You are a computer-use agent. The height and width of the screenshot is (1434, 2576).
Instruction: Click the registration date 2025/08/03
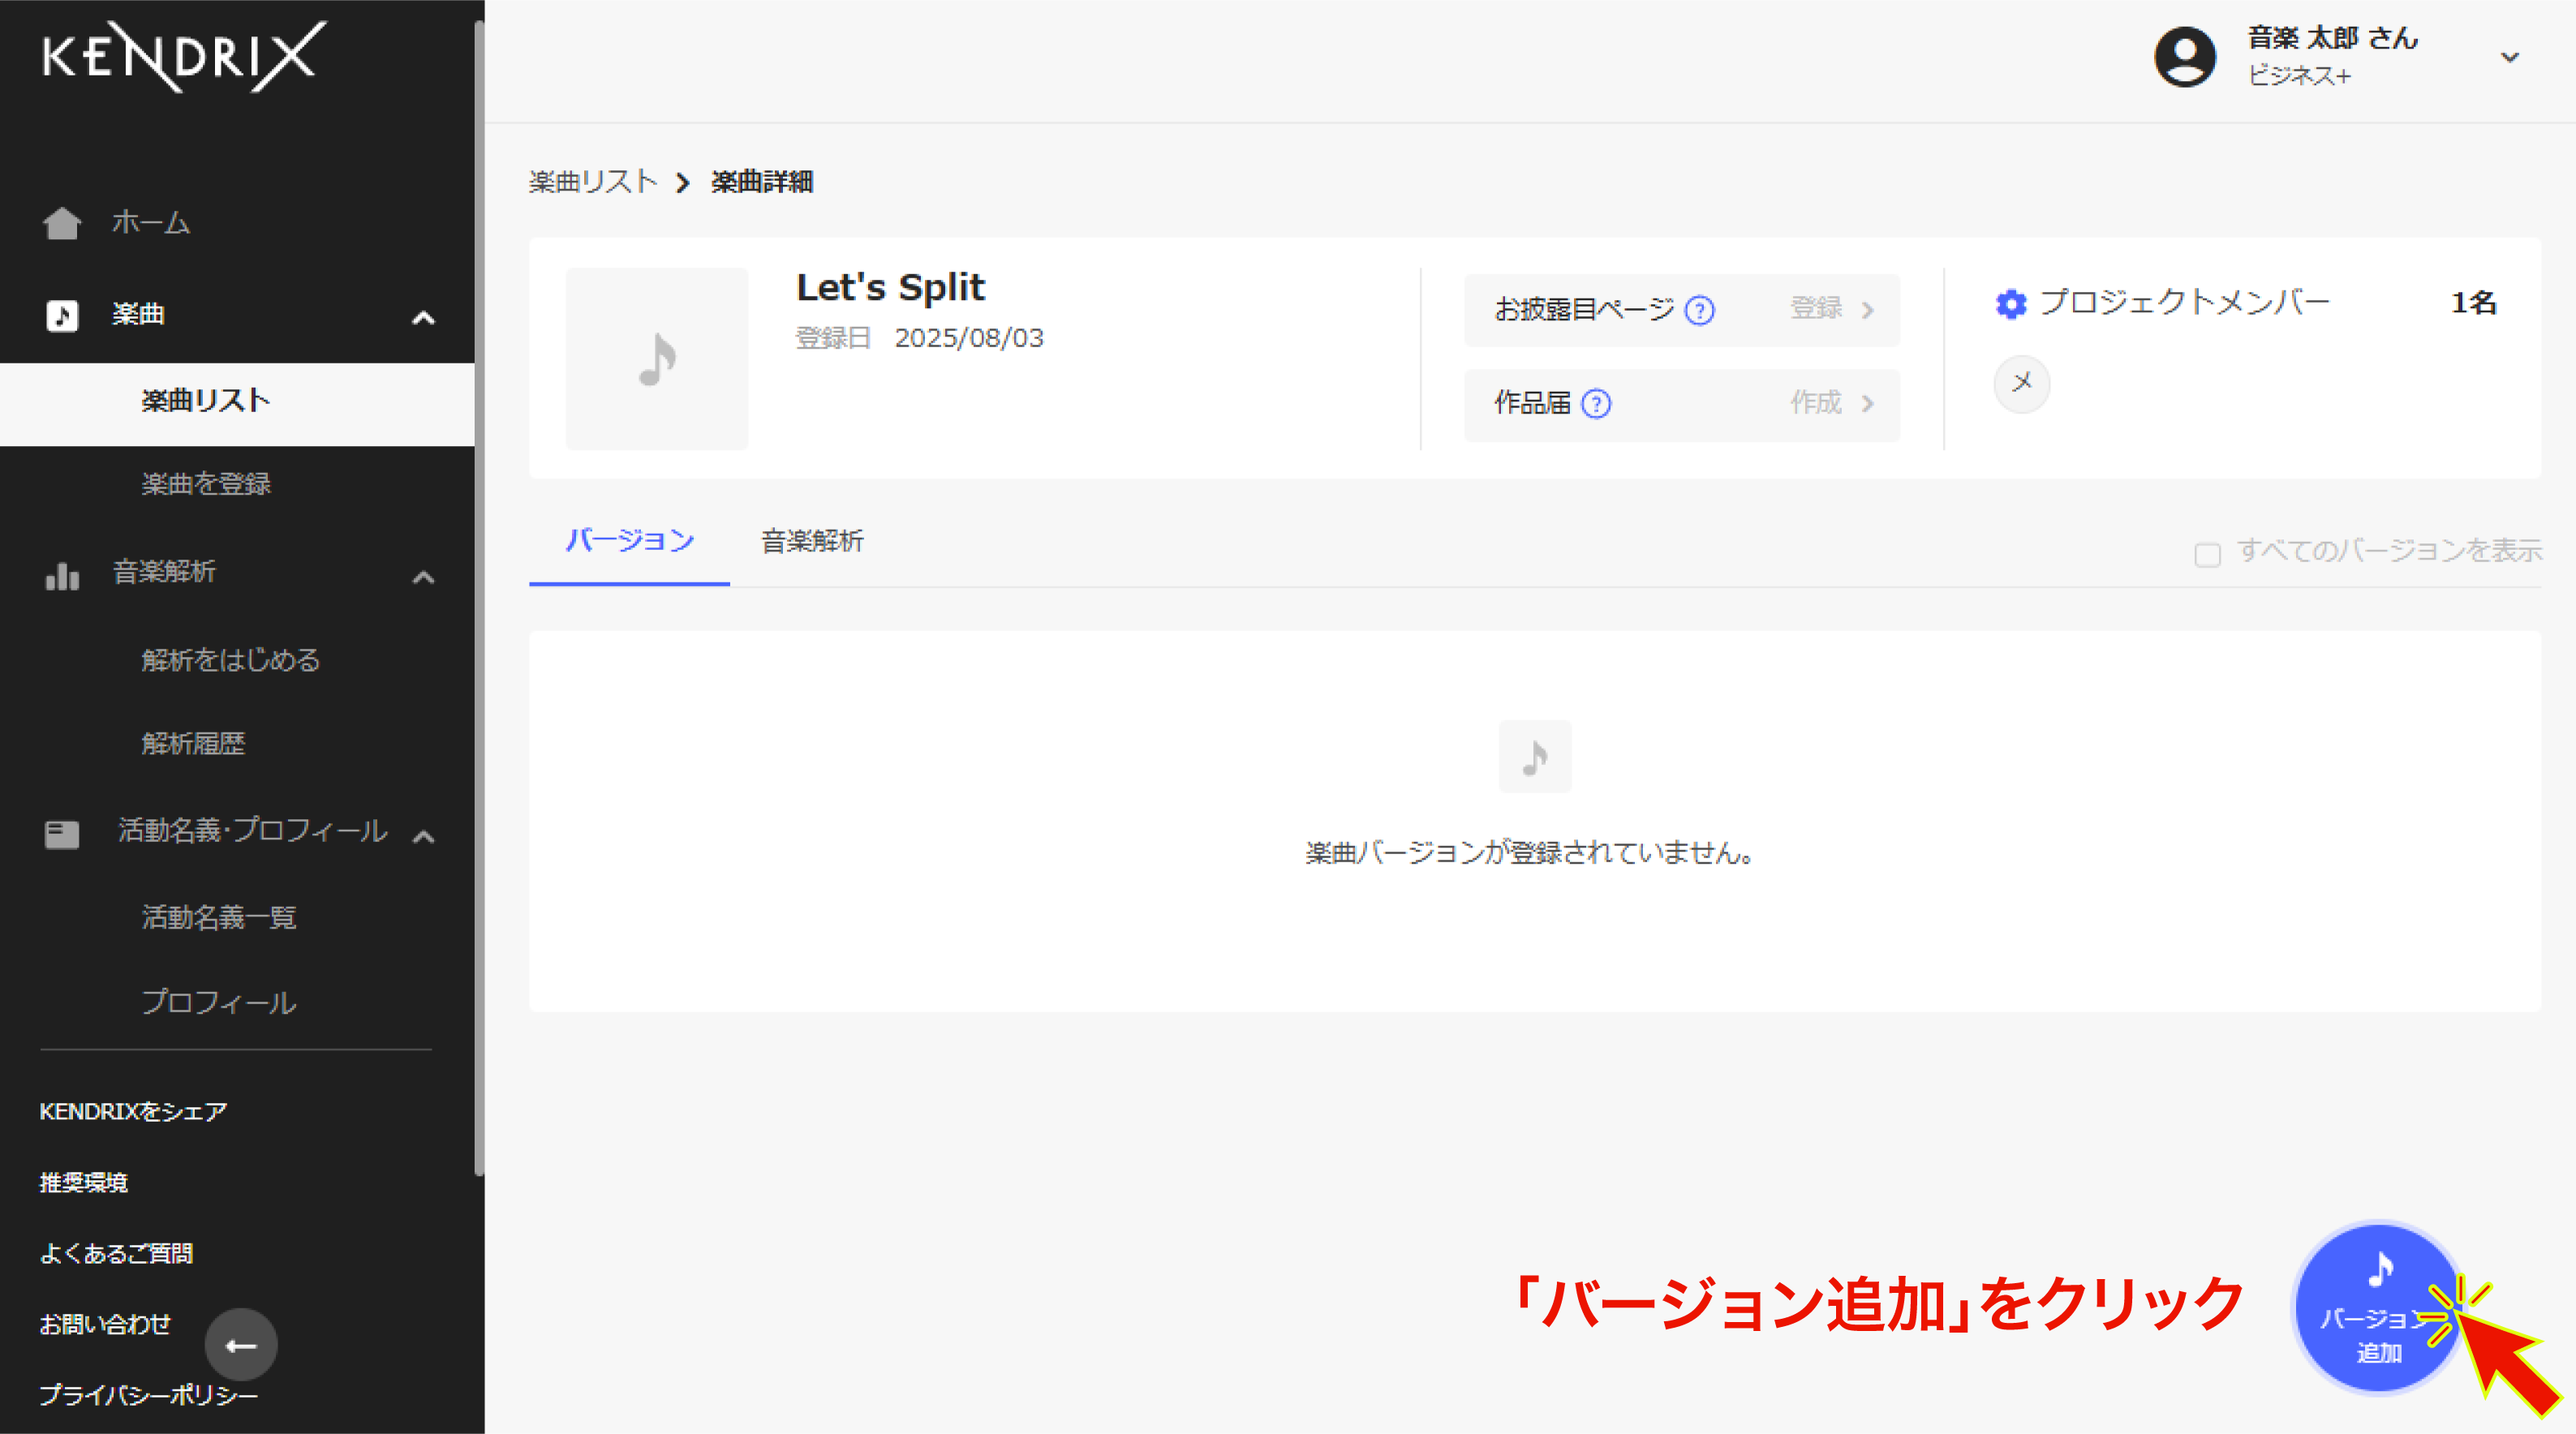click(969, 339)
